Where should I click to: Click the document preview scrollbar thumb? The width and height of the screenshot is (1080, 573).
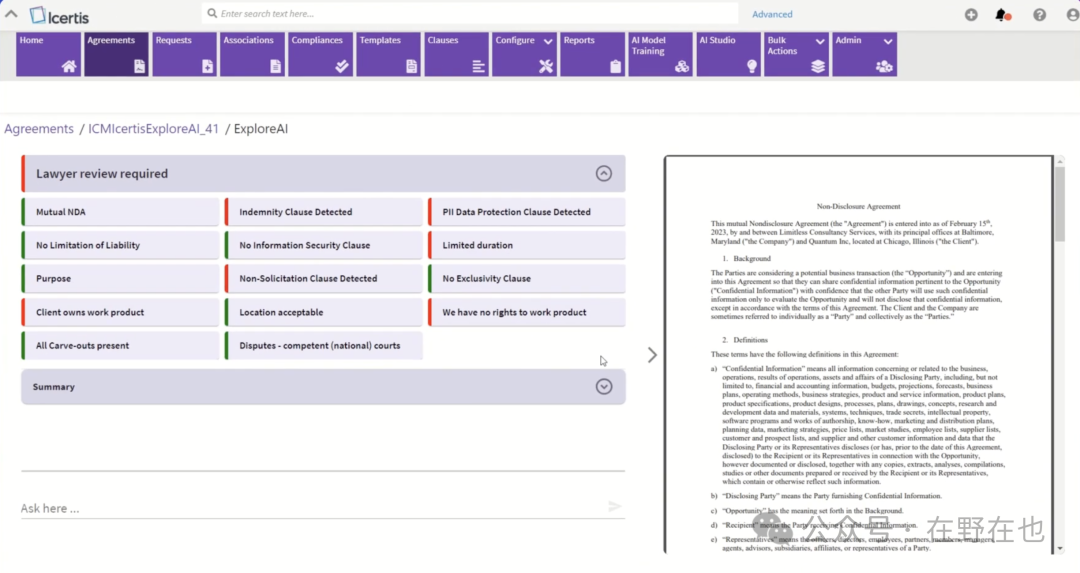(x=1059, y=203)
